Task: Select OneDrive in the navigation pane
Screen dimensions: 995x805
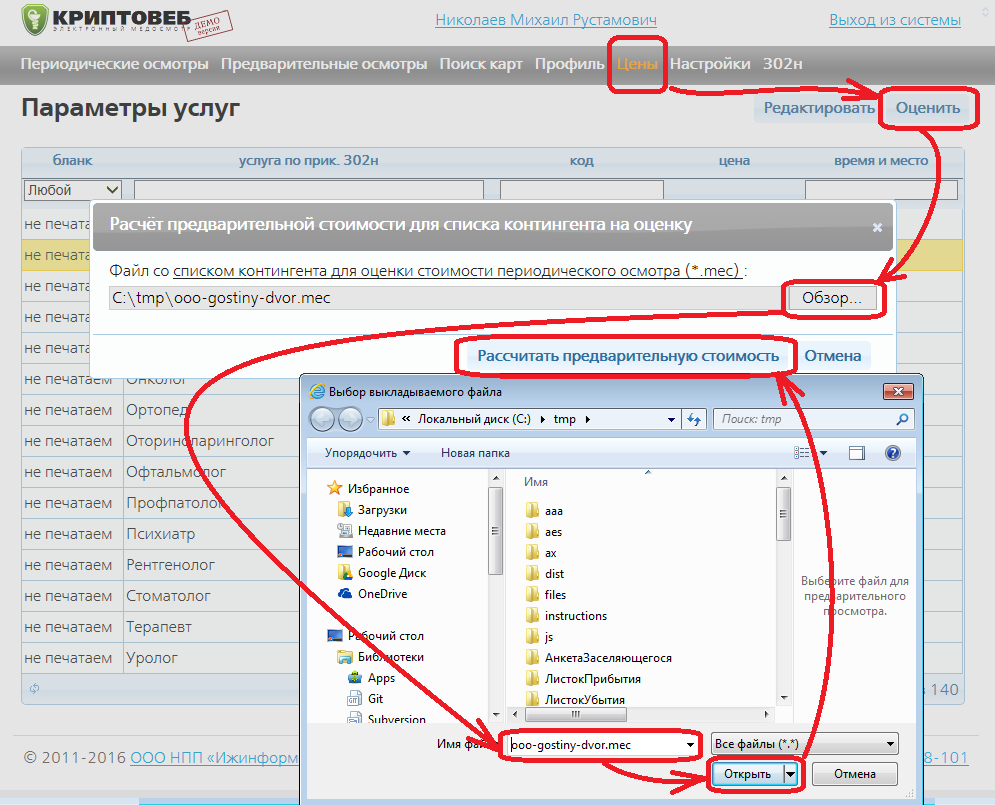Action: (382, 594)
